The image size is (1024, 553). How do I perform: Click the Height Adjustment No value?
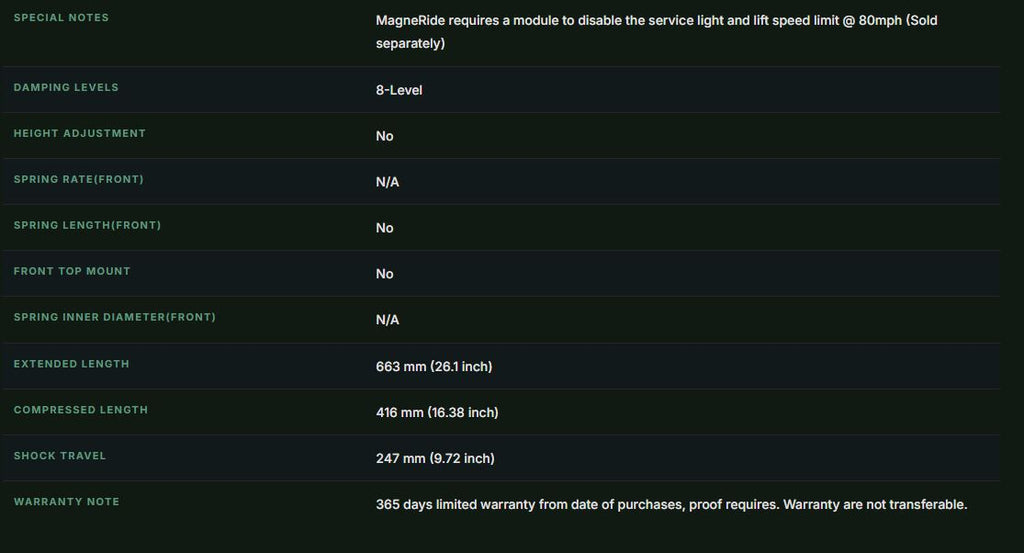385,136
